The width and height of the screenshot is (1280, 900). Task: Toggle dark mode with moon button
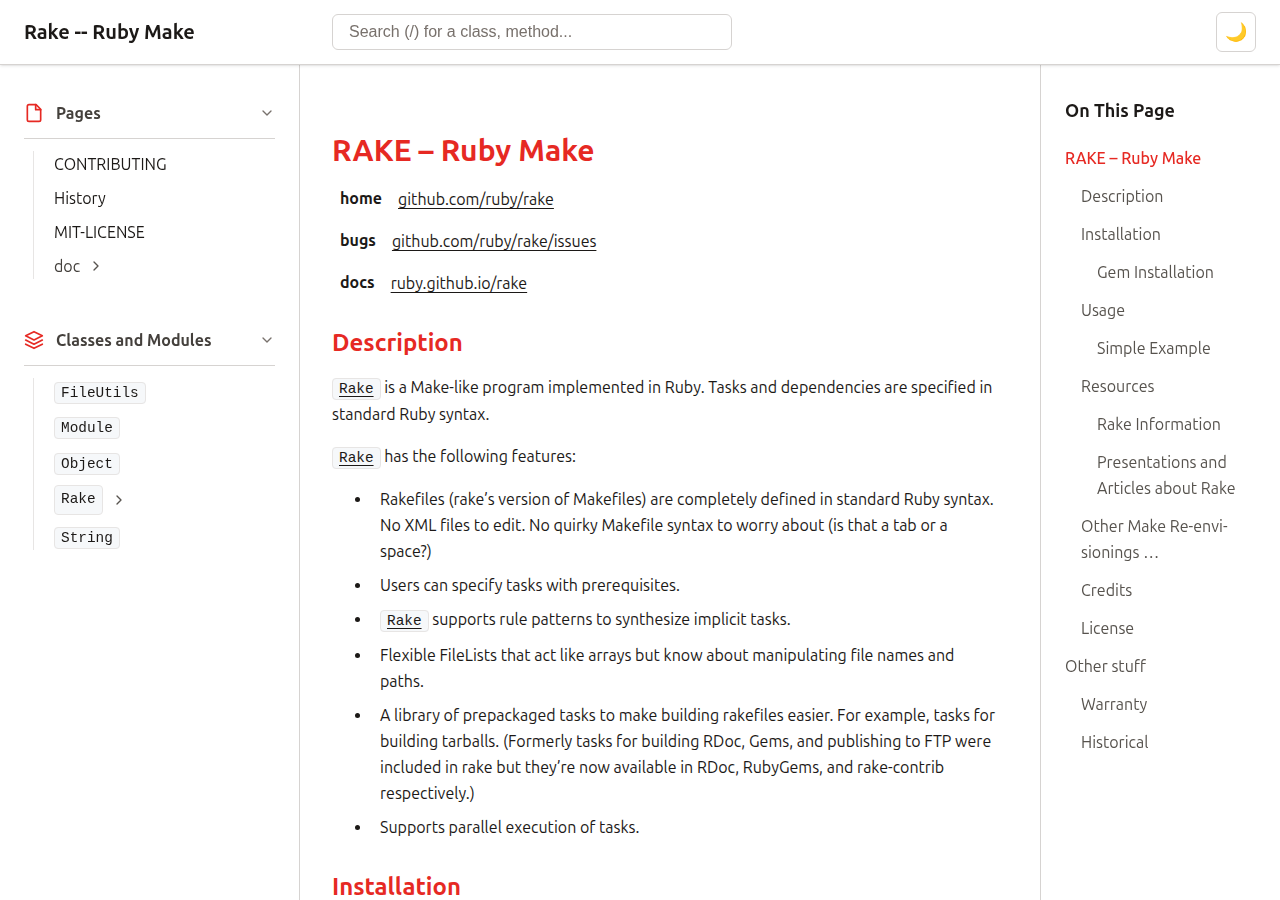pyautogui.click(x=1235, y=32)
